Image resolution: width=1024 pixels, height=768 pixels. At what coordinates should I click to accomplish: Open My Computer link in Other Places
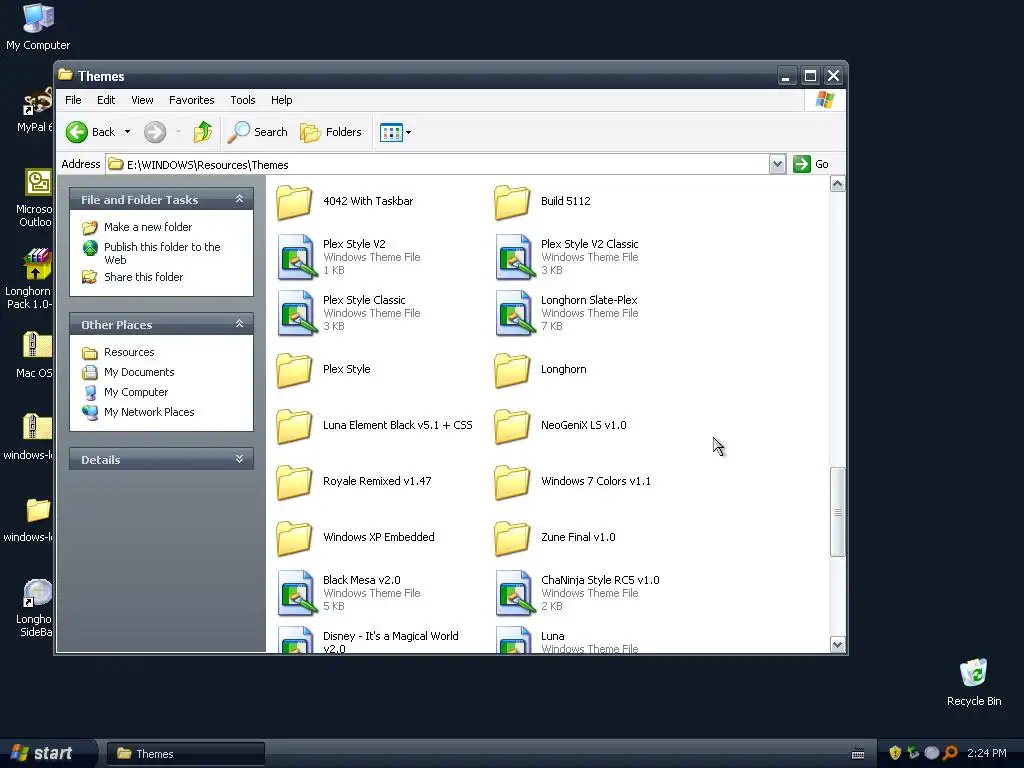tap(136, 392)
